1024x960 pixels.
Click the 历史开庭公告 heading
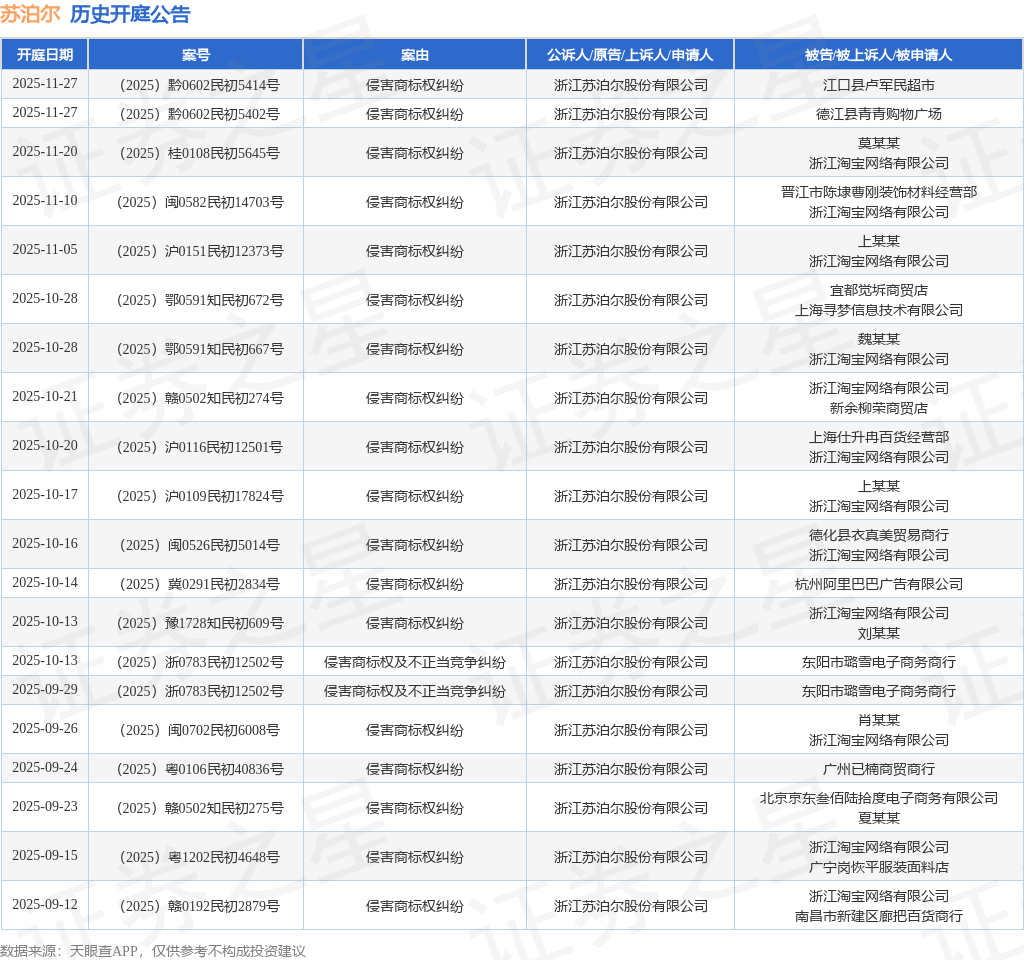click(130, 14)
